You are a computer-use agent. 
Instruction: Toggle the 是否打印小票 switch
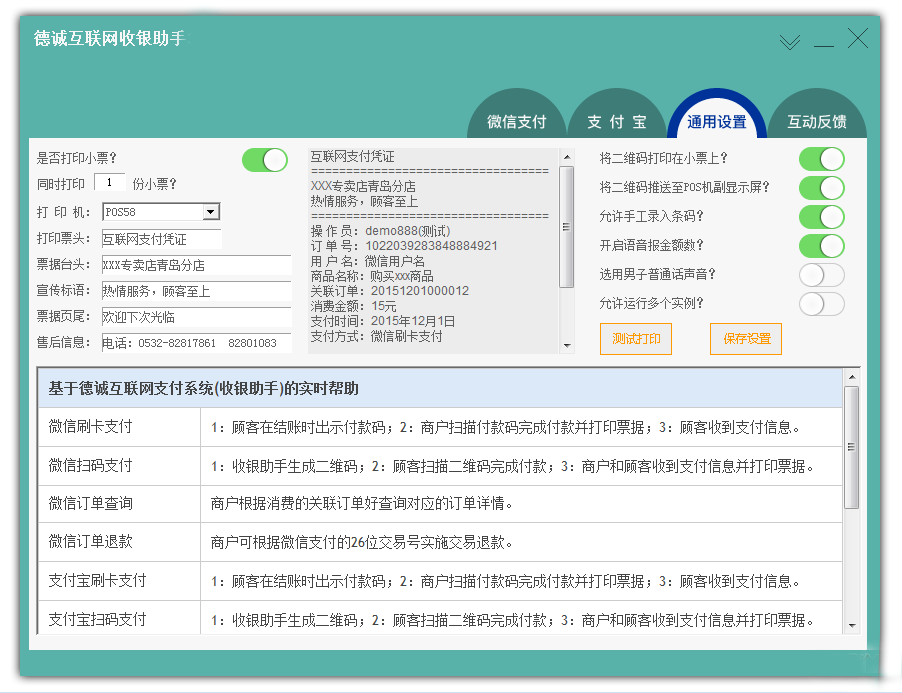(264, 159)
